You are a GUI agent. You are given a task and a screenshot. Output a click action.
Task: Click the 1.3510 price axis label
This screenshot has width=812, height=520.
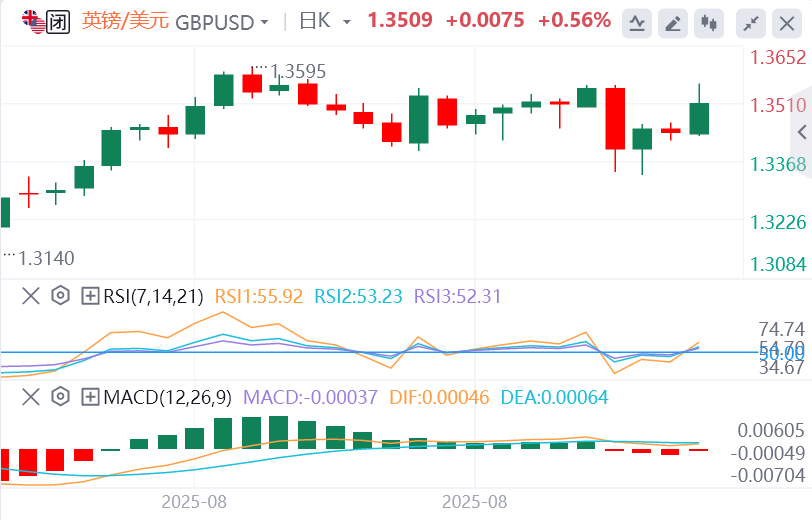[778, 105]
